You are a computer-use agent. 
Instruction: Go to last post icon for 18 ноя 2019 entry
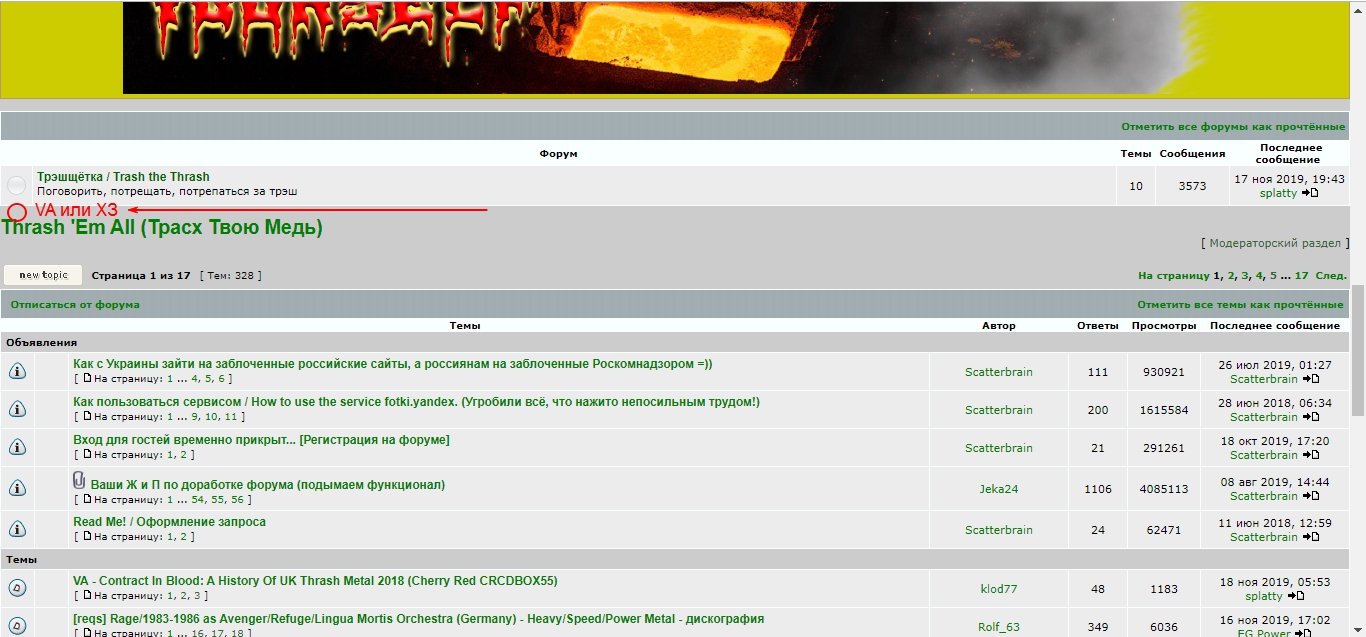(1296, 596)
